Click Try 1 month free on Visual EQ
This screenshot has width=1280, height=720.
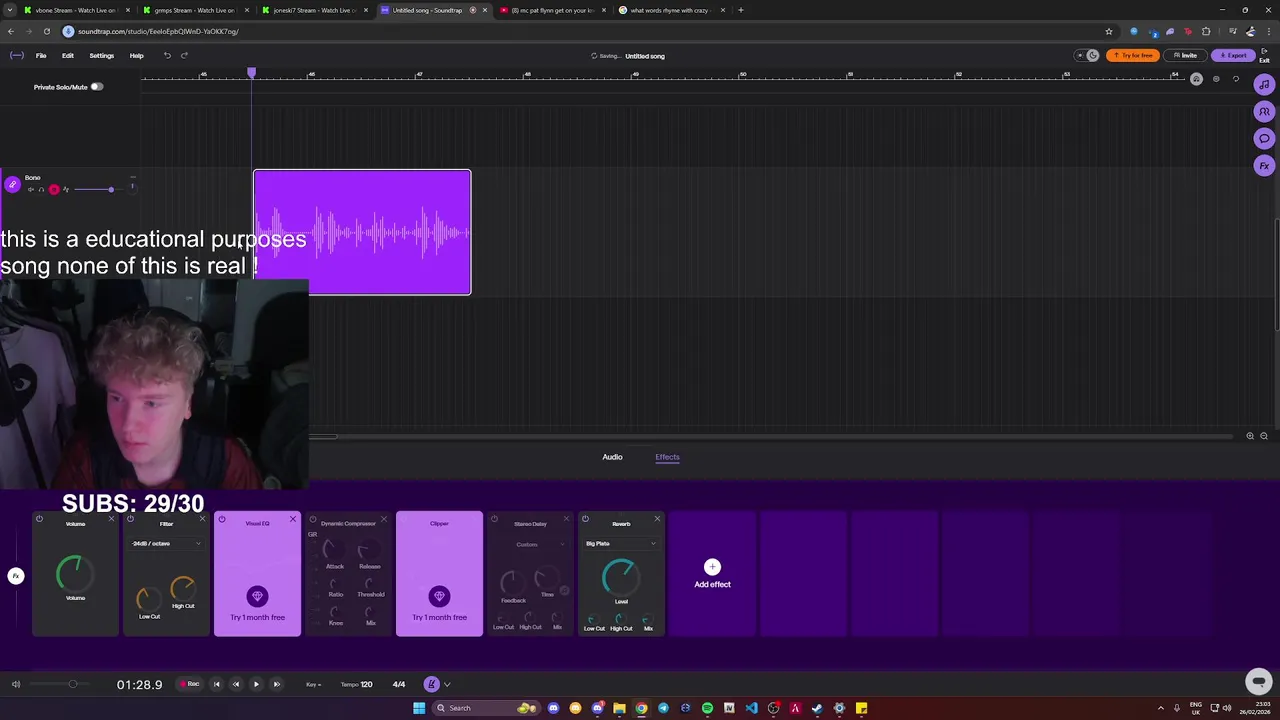pos(257,617)
